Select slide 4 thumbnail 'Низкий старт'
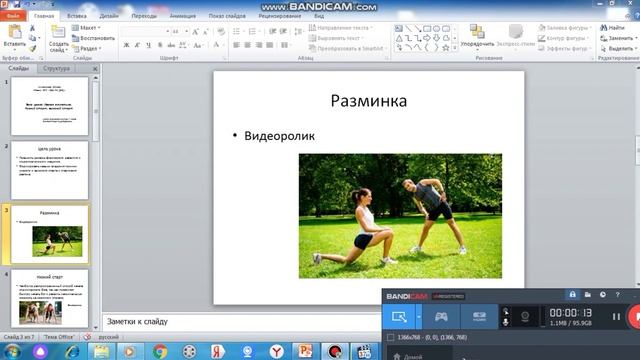Viewport: 640px width, 360px height. click(49, 298)
